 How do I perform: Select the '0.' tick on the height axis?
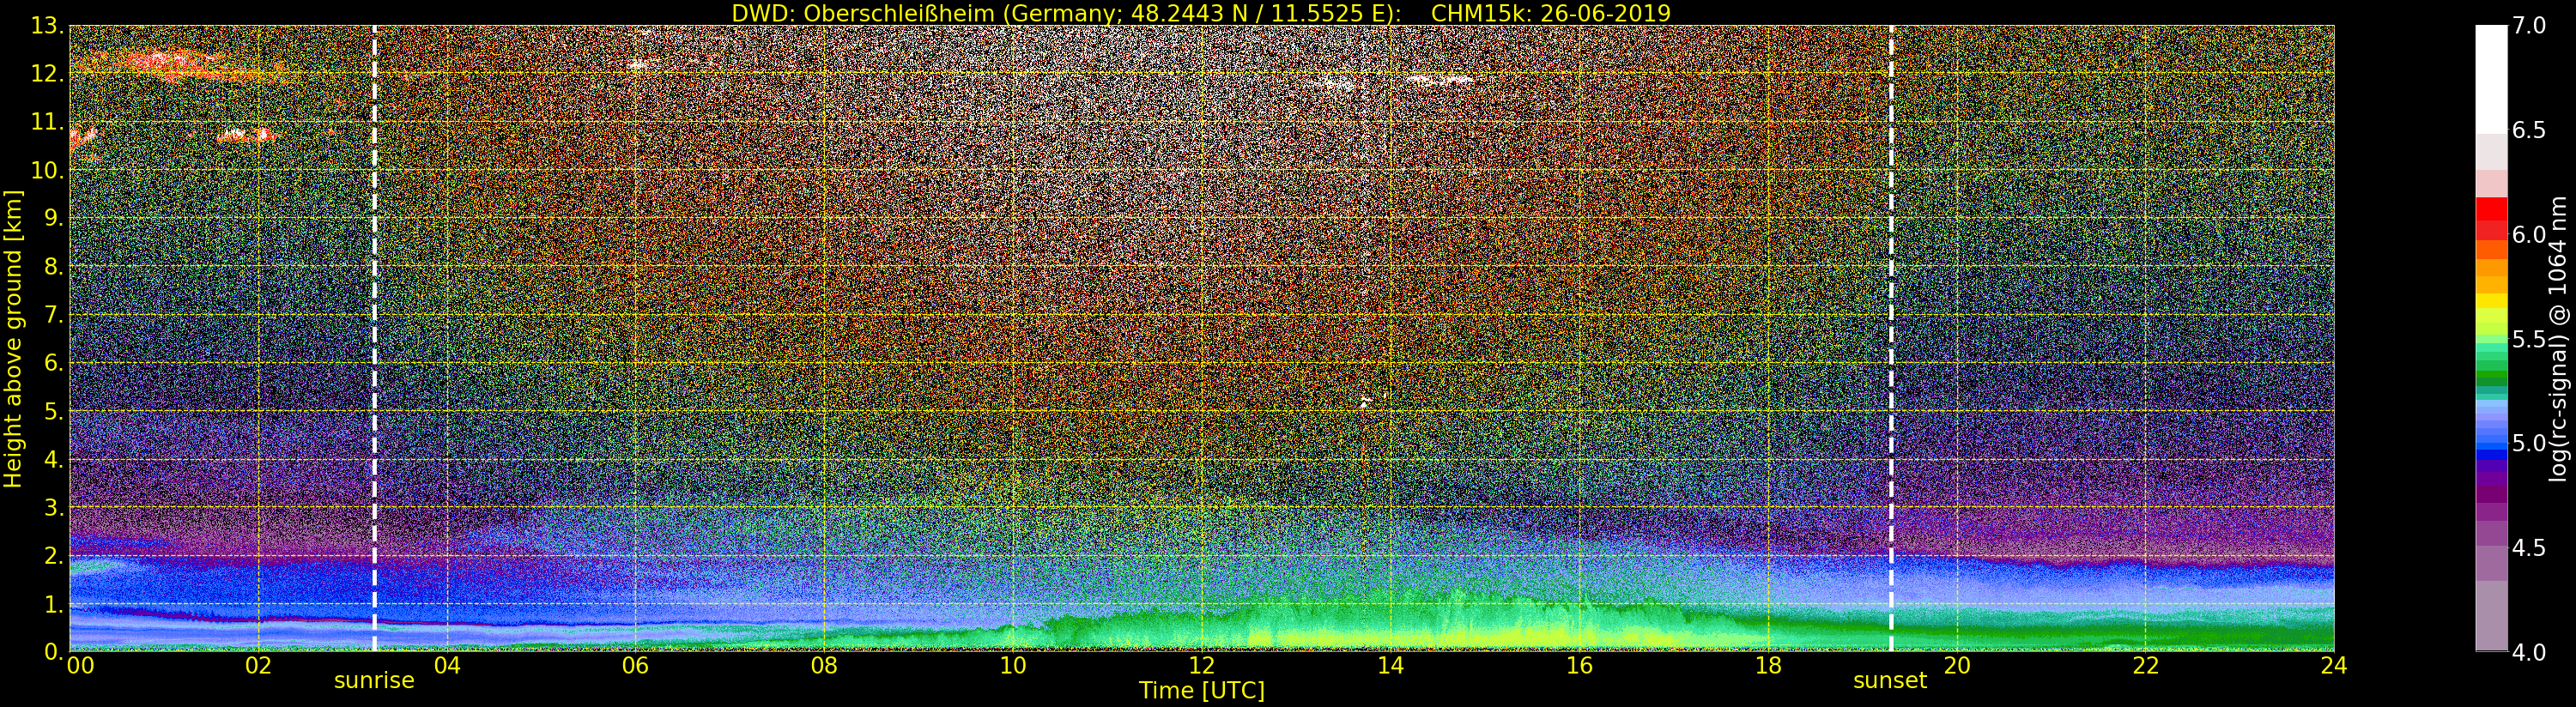coord(54,652)
